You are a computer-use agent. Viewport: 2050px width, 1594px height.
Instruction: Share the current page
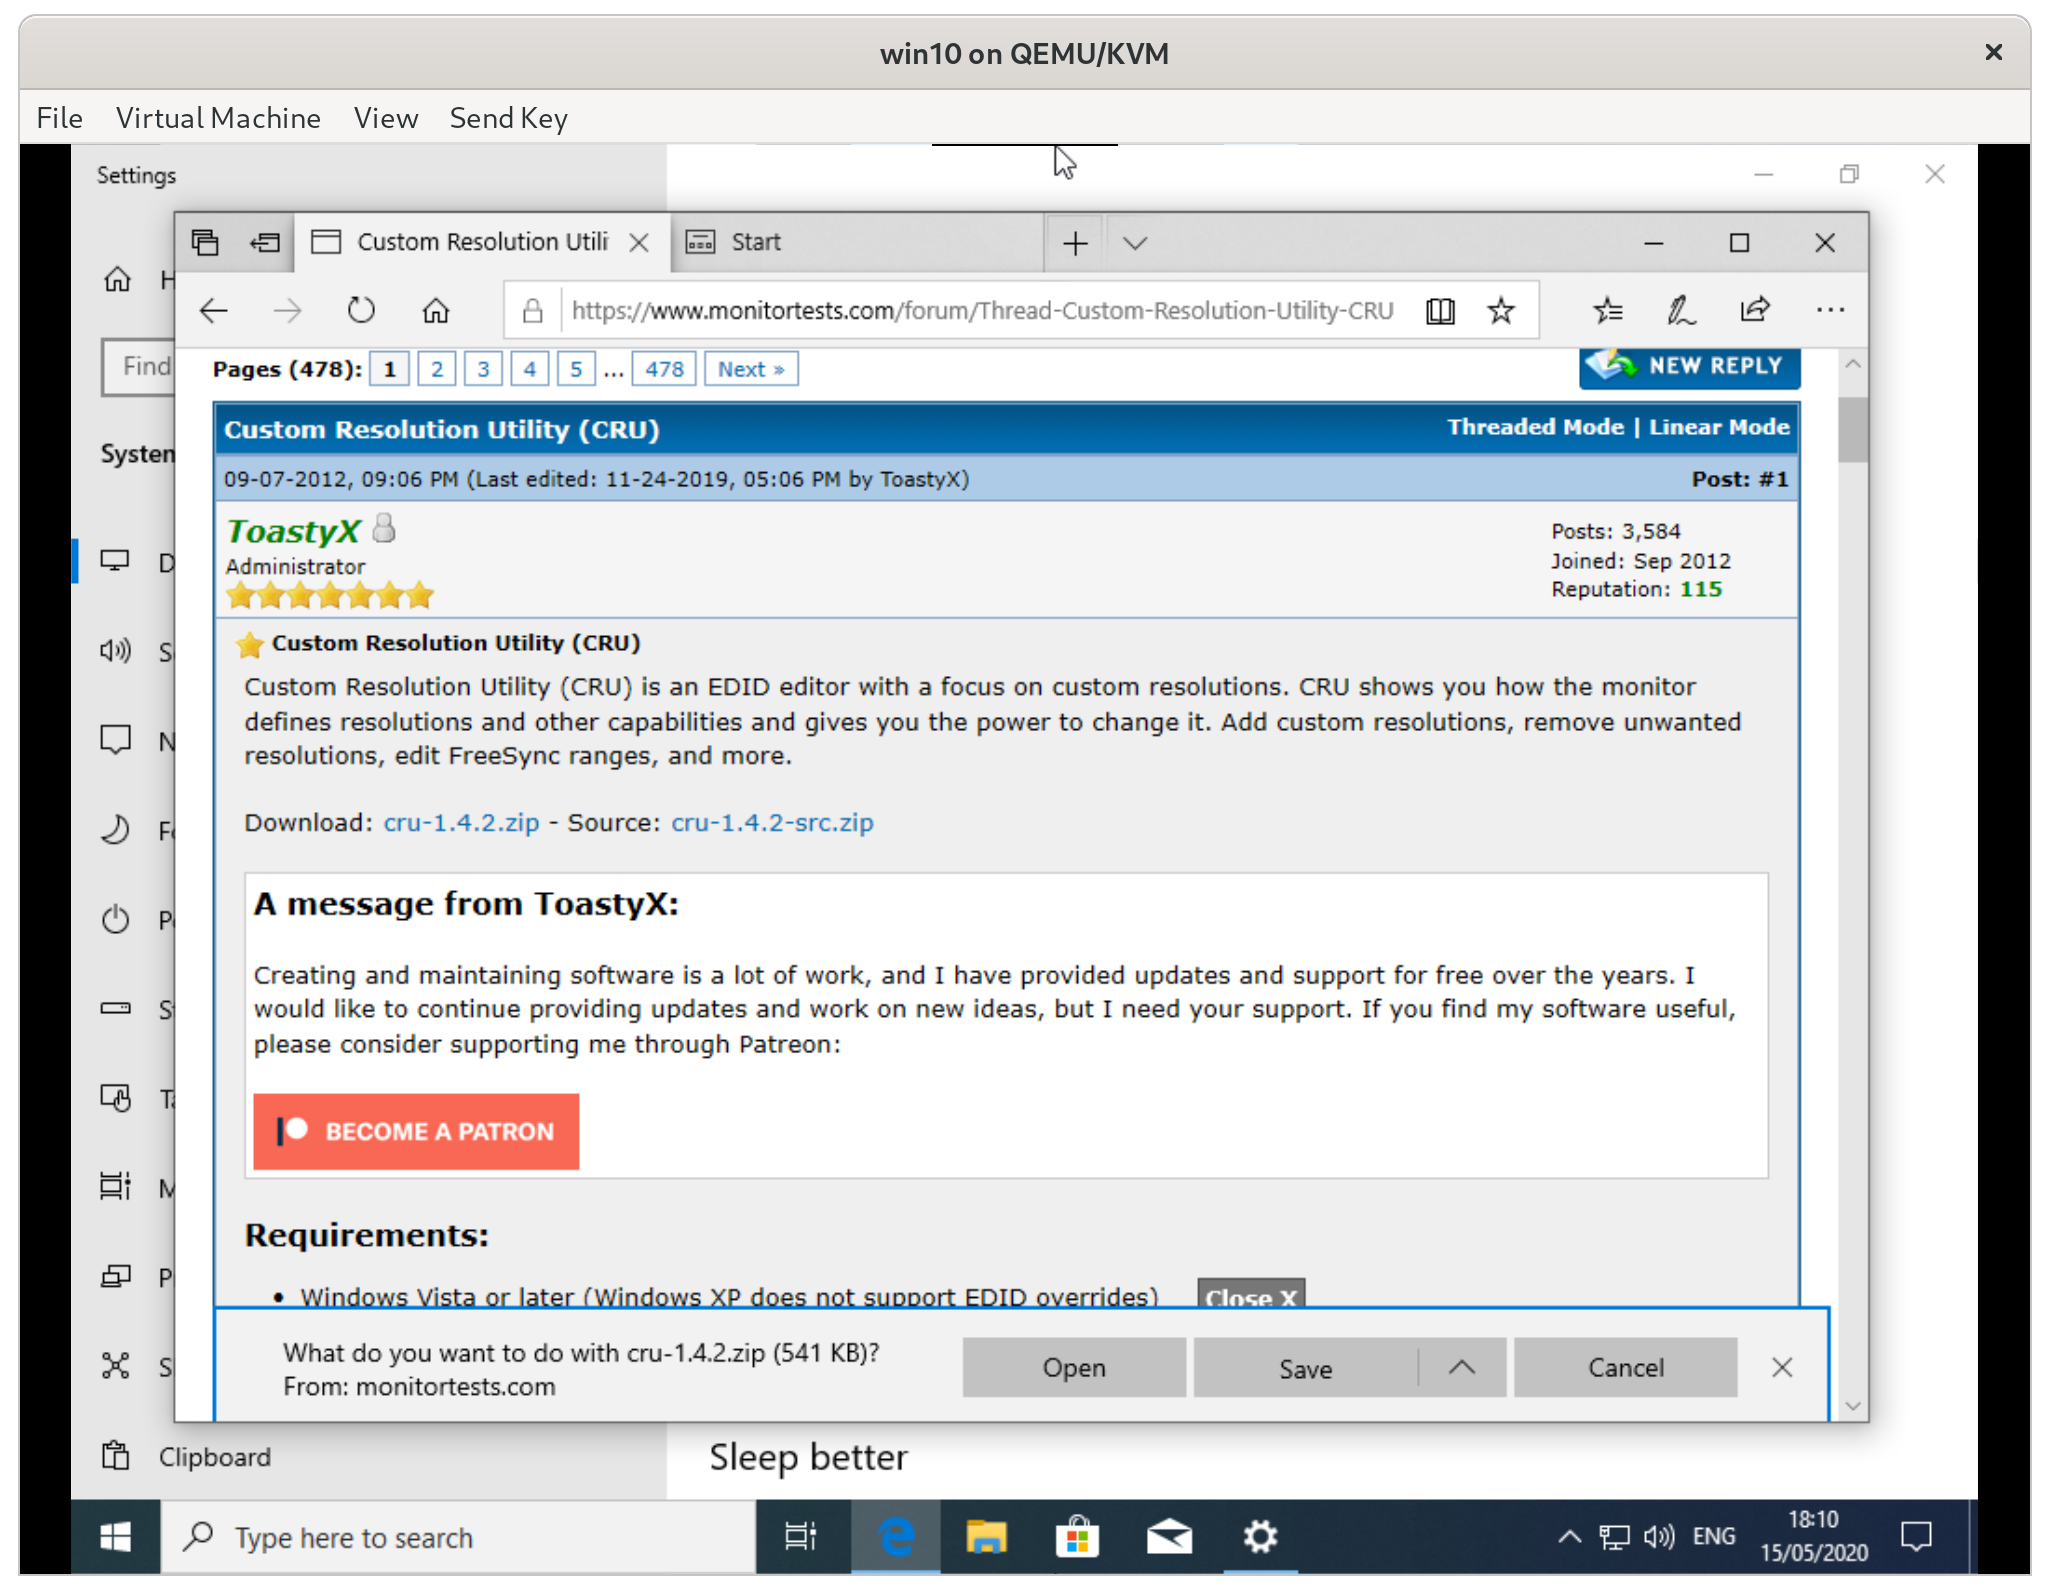tap(1757, 310)
